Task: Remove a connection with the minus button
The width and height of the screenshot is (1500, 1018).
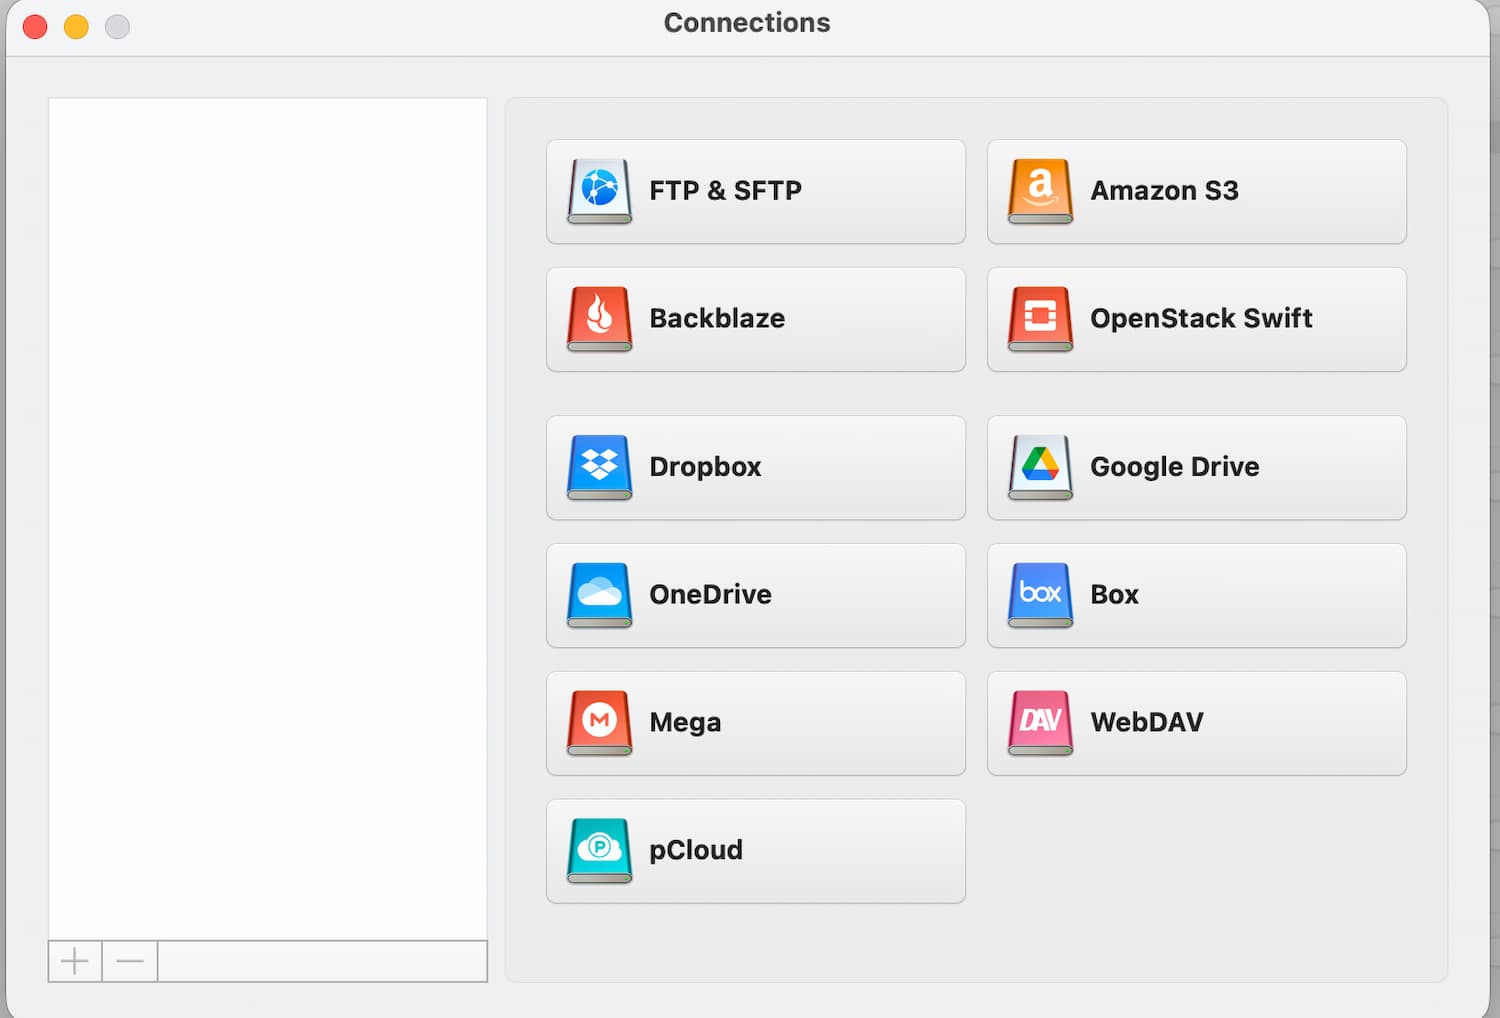Action: [130, 962]
